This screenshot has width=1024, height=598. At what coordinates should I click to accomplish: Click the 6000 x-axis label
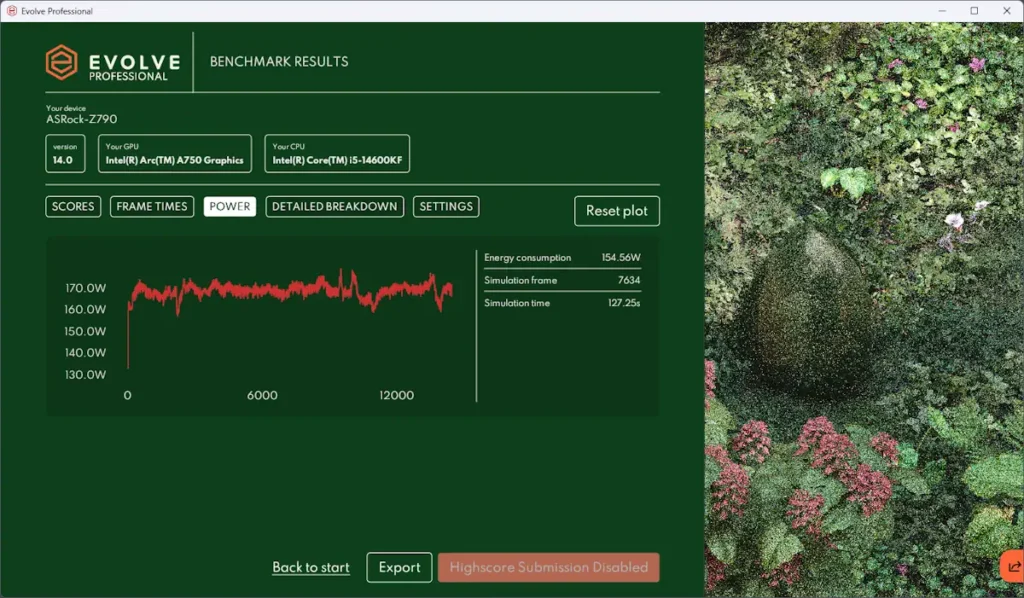coord(262,395)
